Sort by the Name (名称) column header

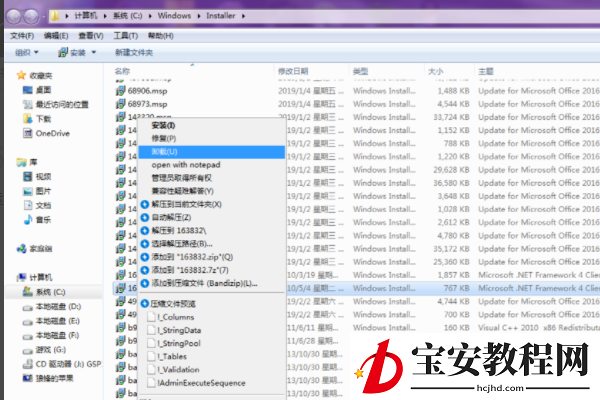(194, 71)
